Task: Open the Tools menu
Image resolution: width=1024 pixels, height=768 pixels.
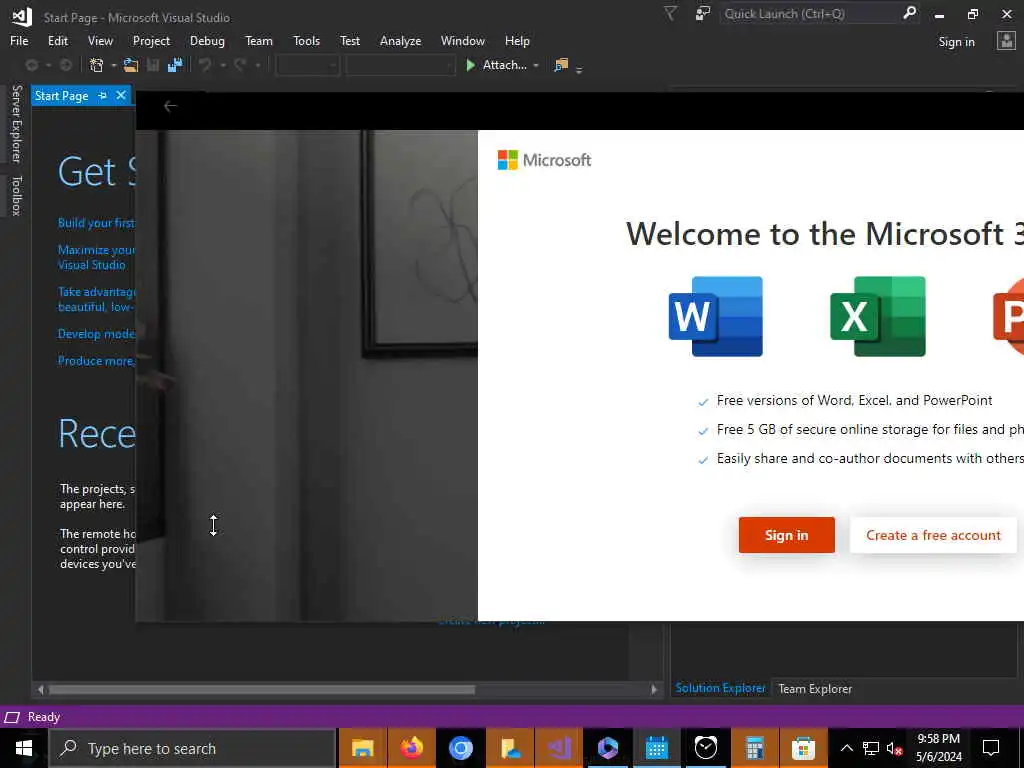Action: (306, 40)
